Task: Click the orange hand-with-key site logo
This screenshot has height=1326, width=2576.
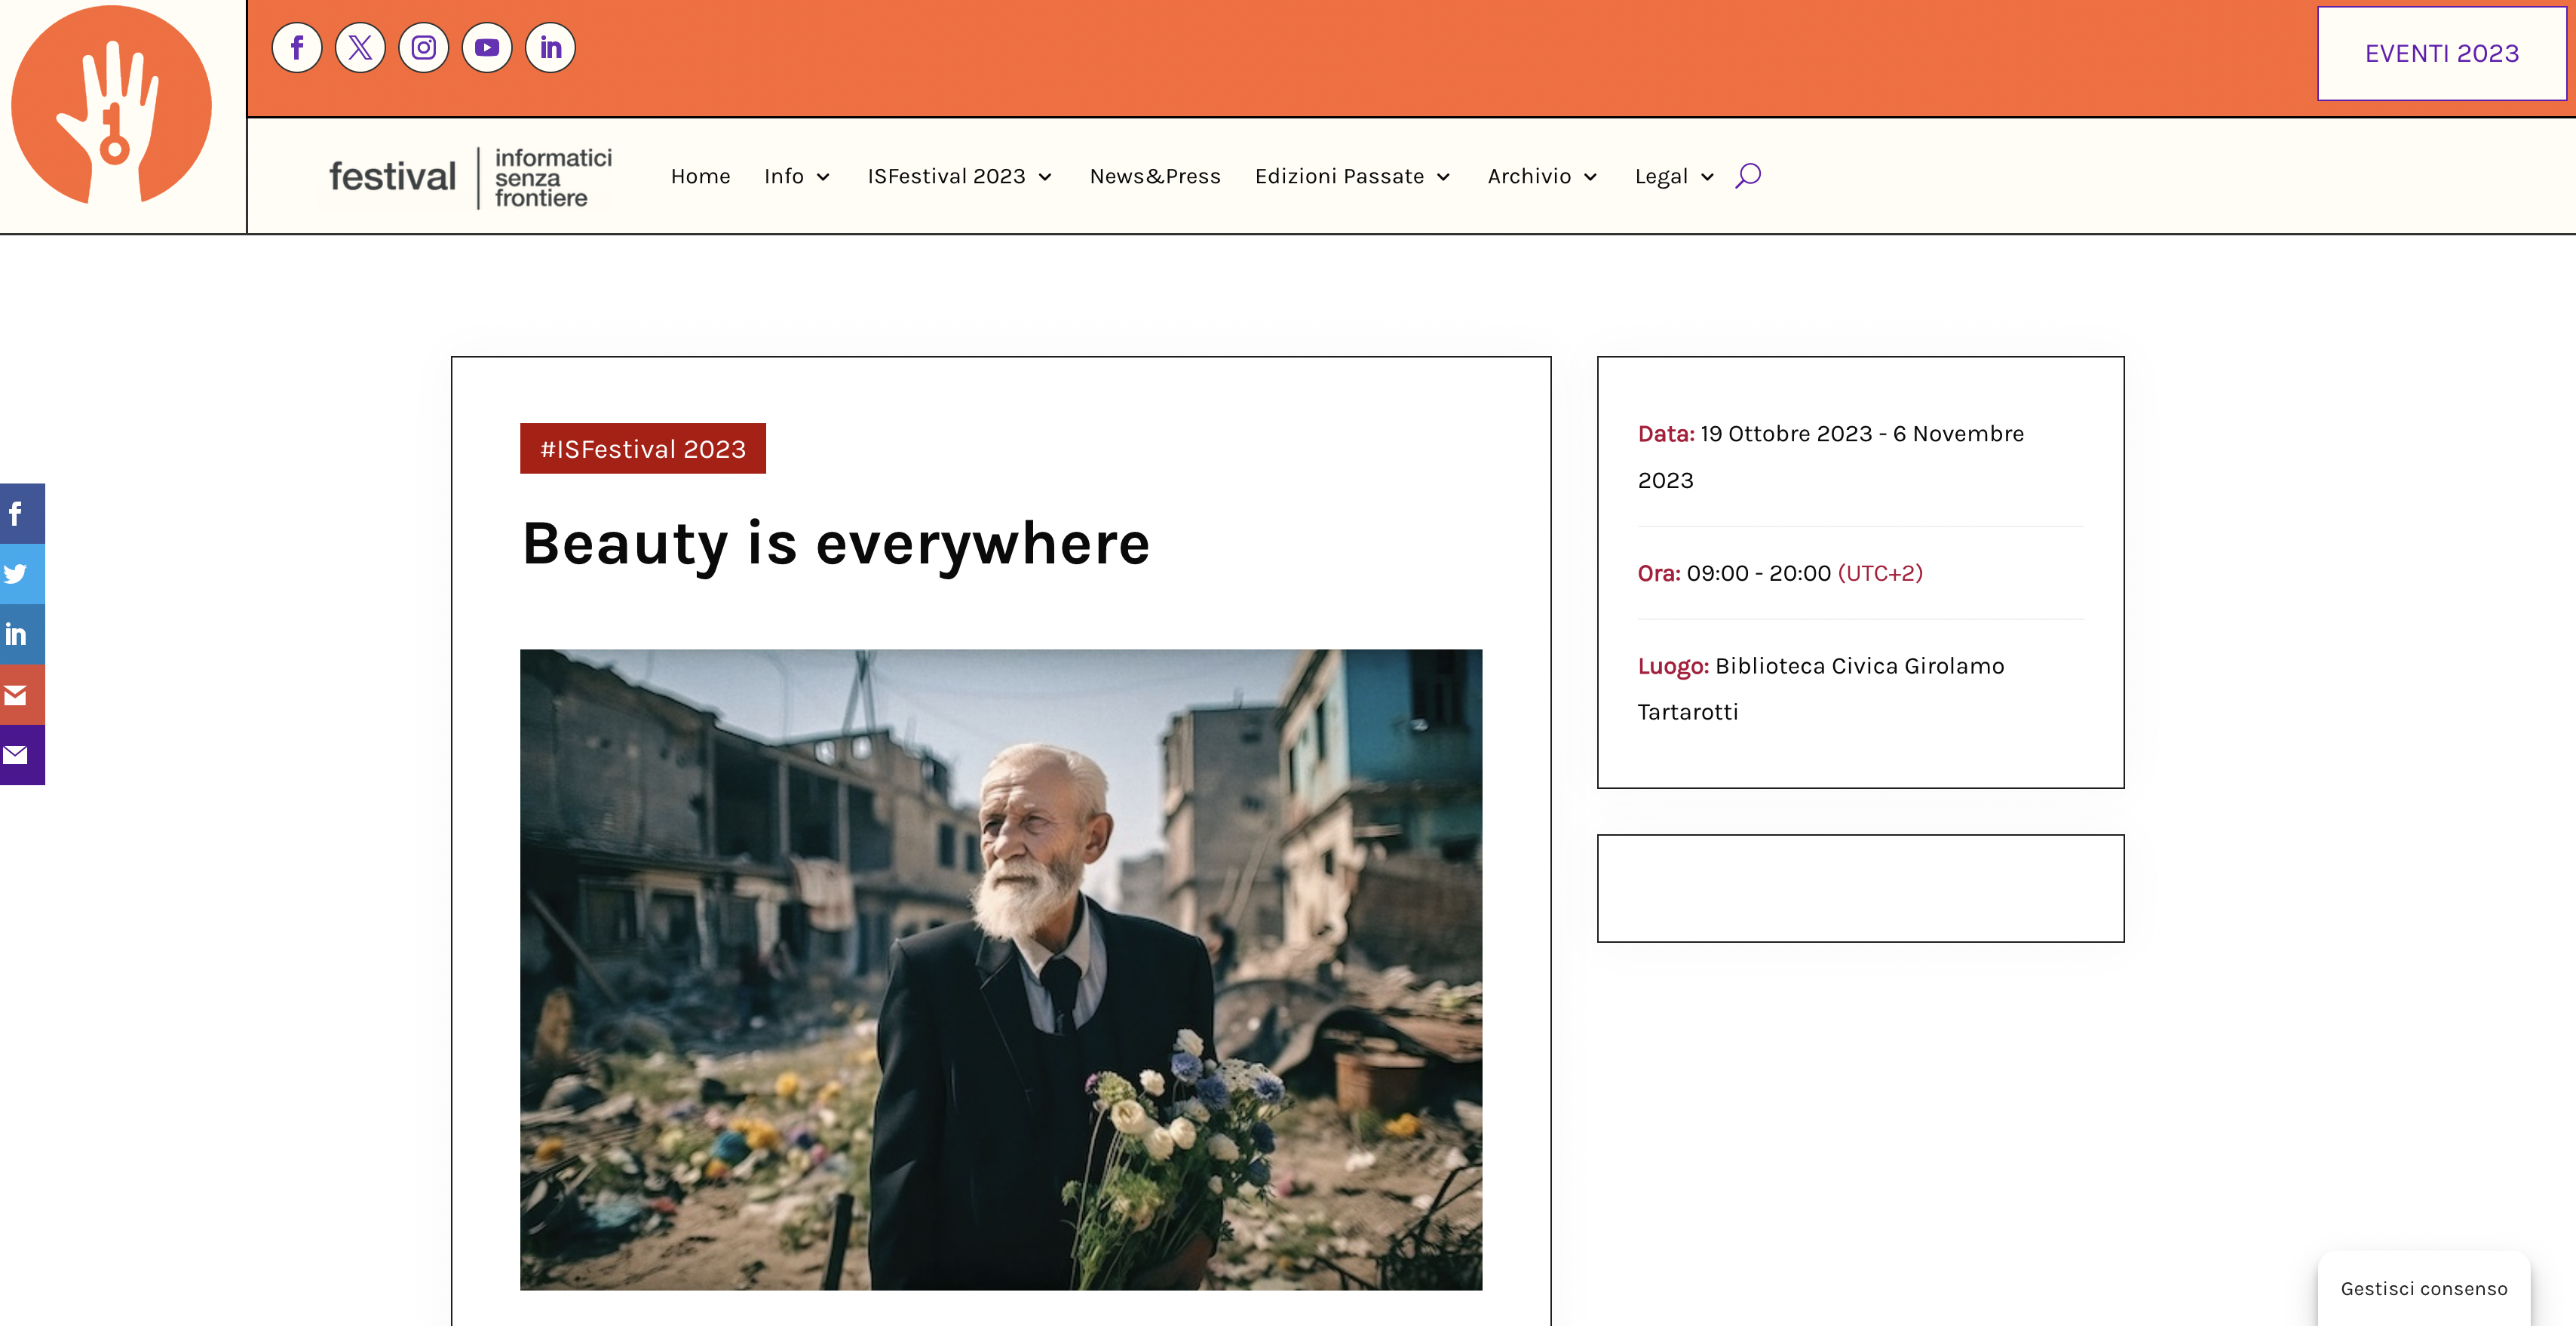Action: (112, 105)
